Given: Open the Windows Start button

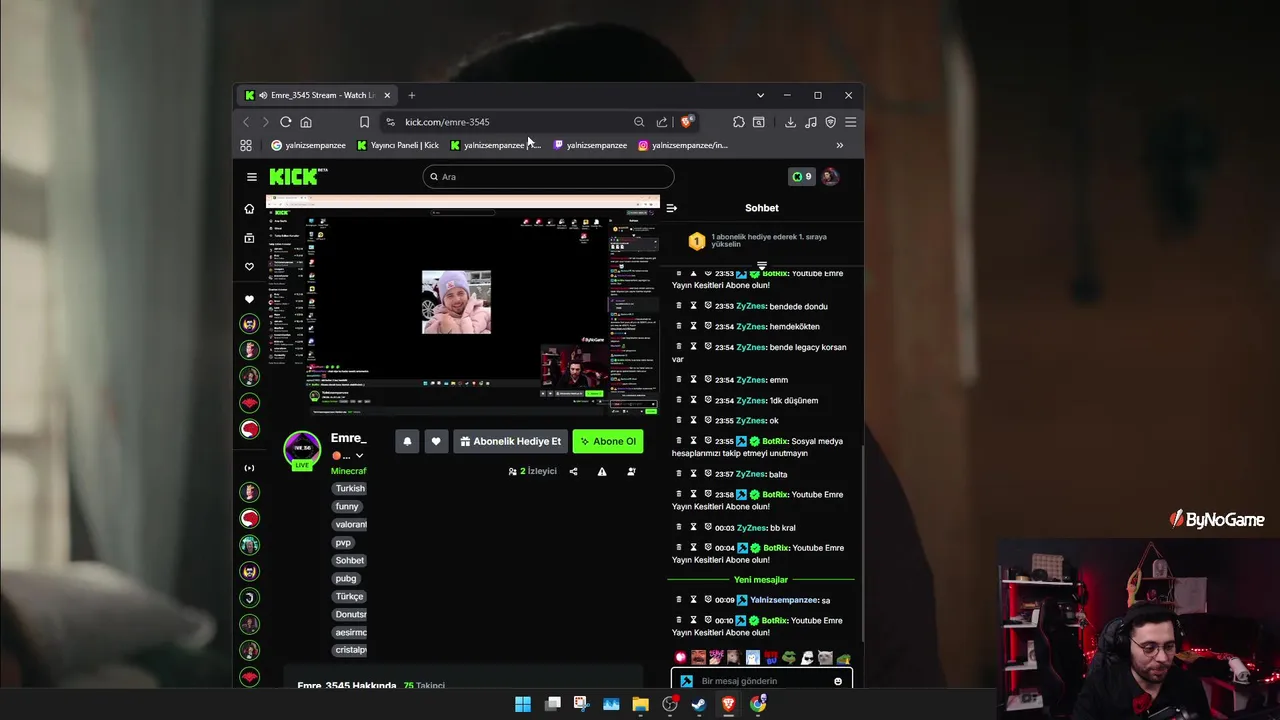Looking at the screenshot, I should (523, 704).
